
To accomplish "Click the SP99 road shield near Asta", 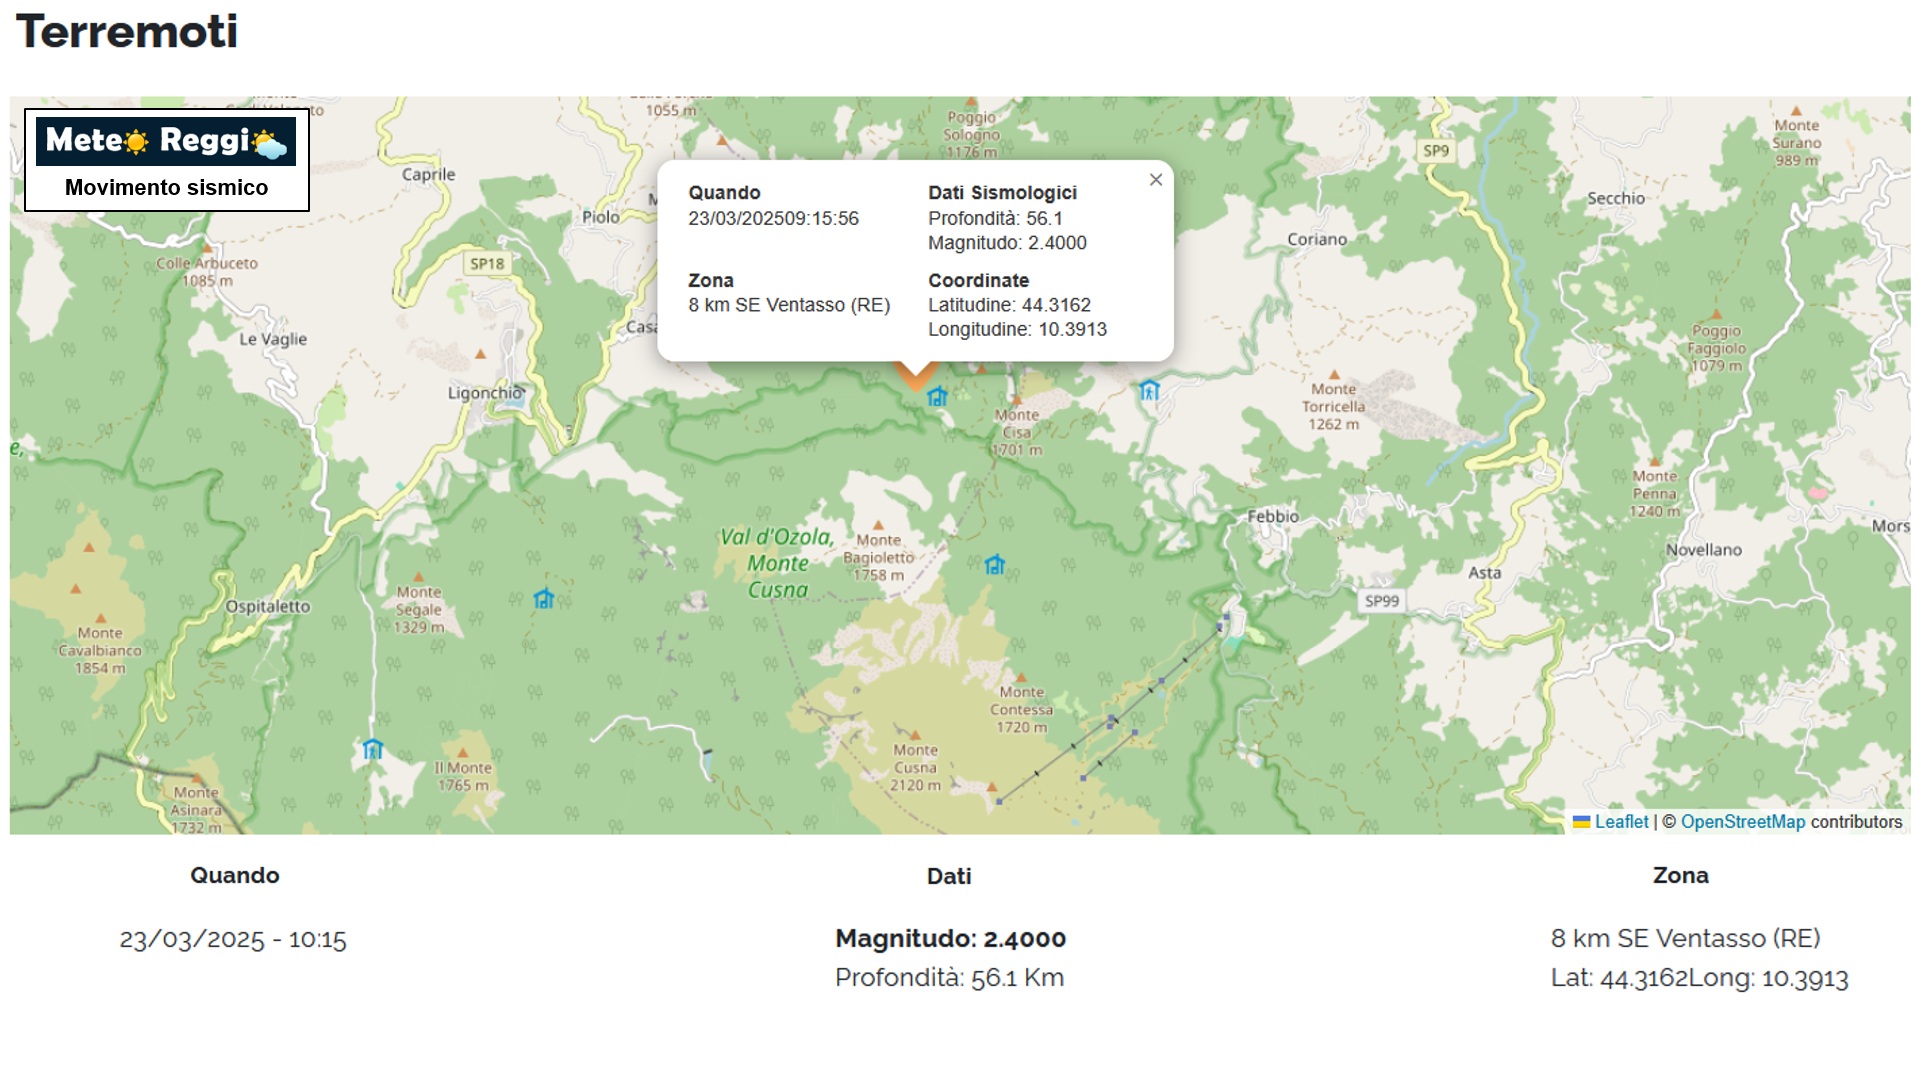I will click(x=1381, y=601).
